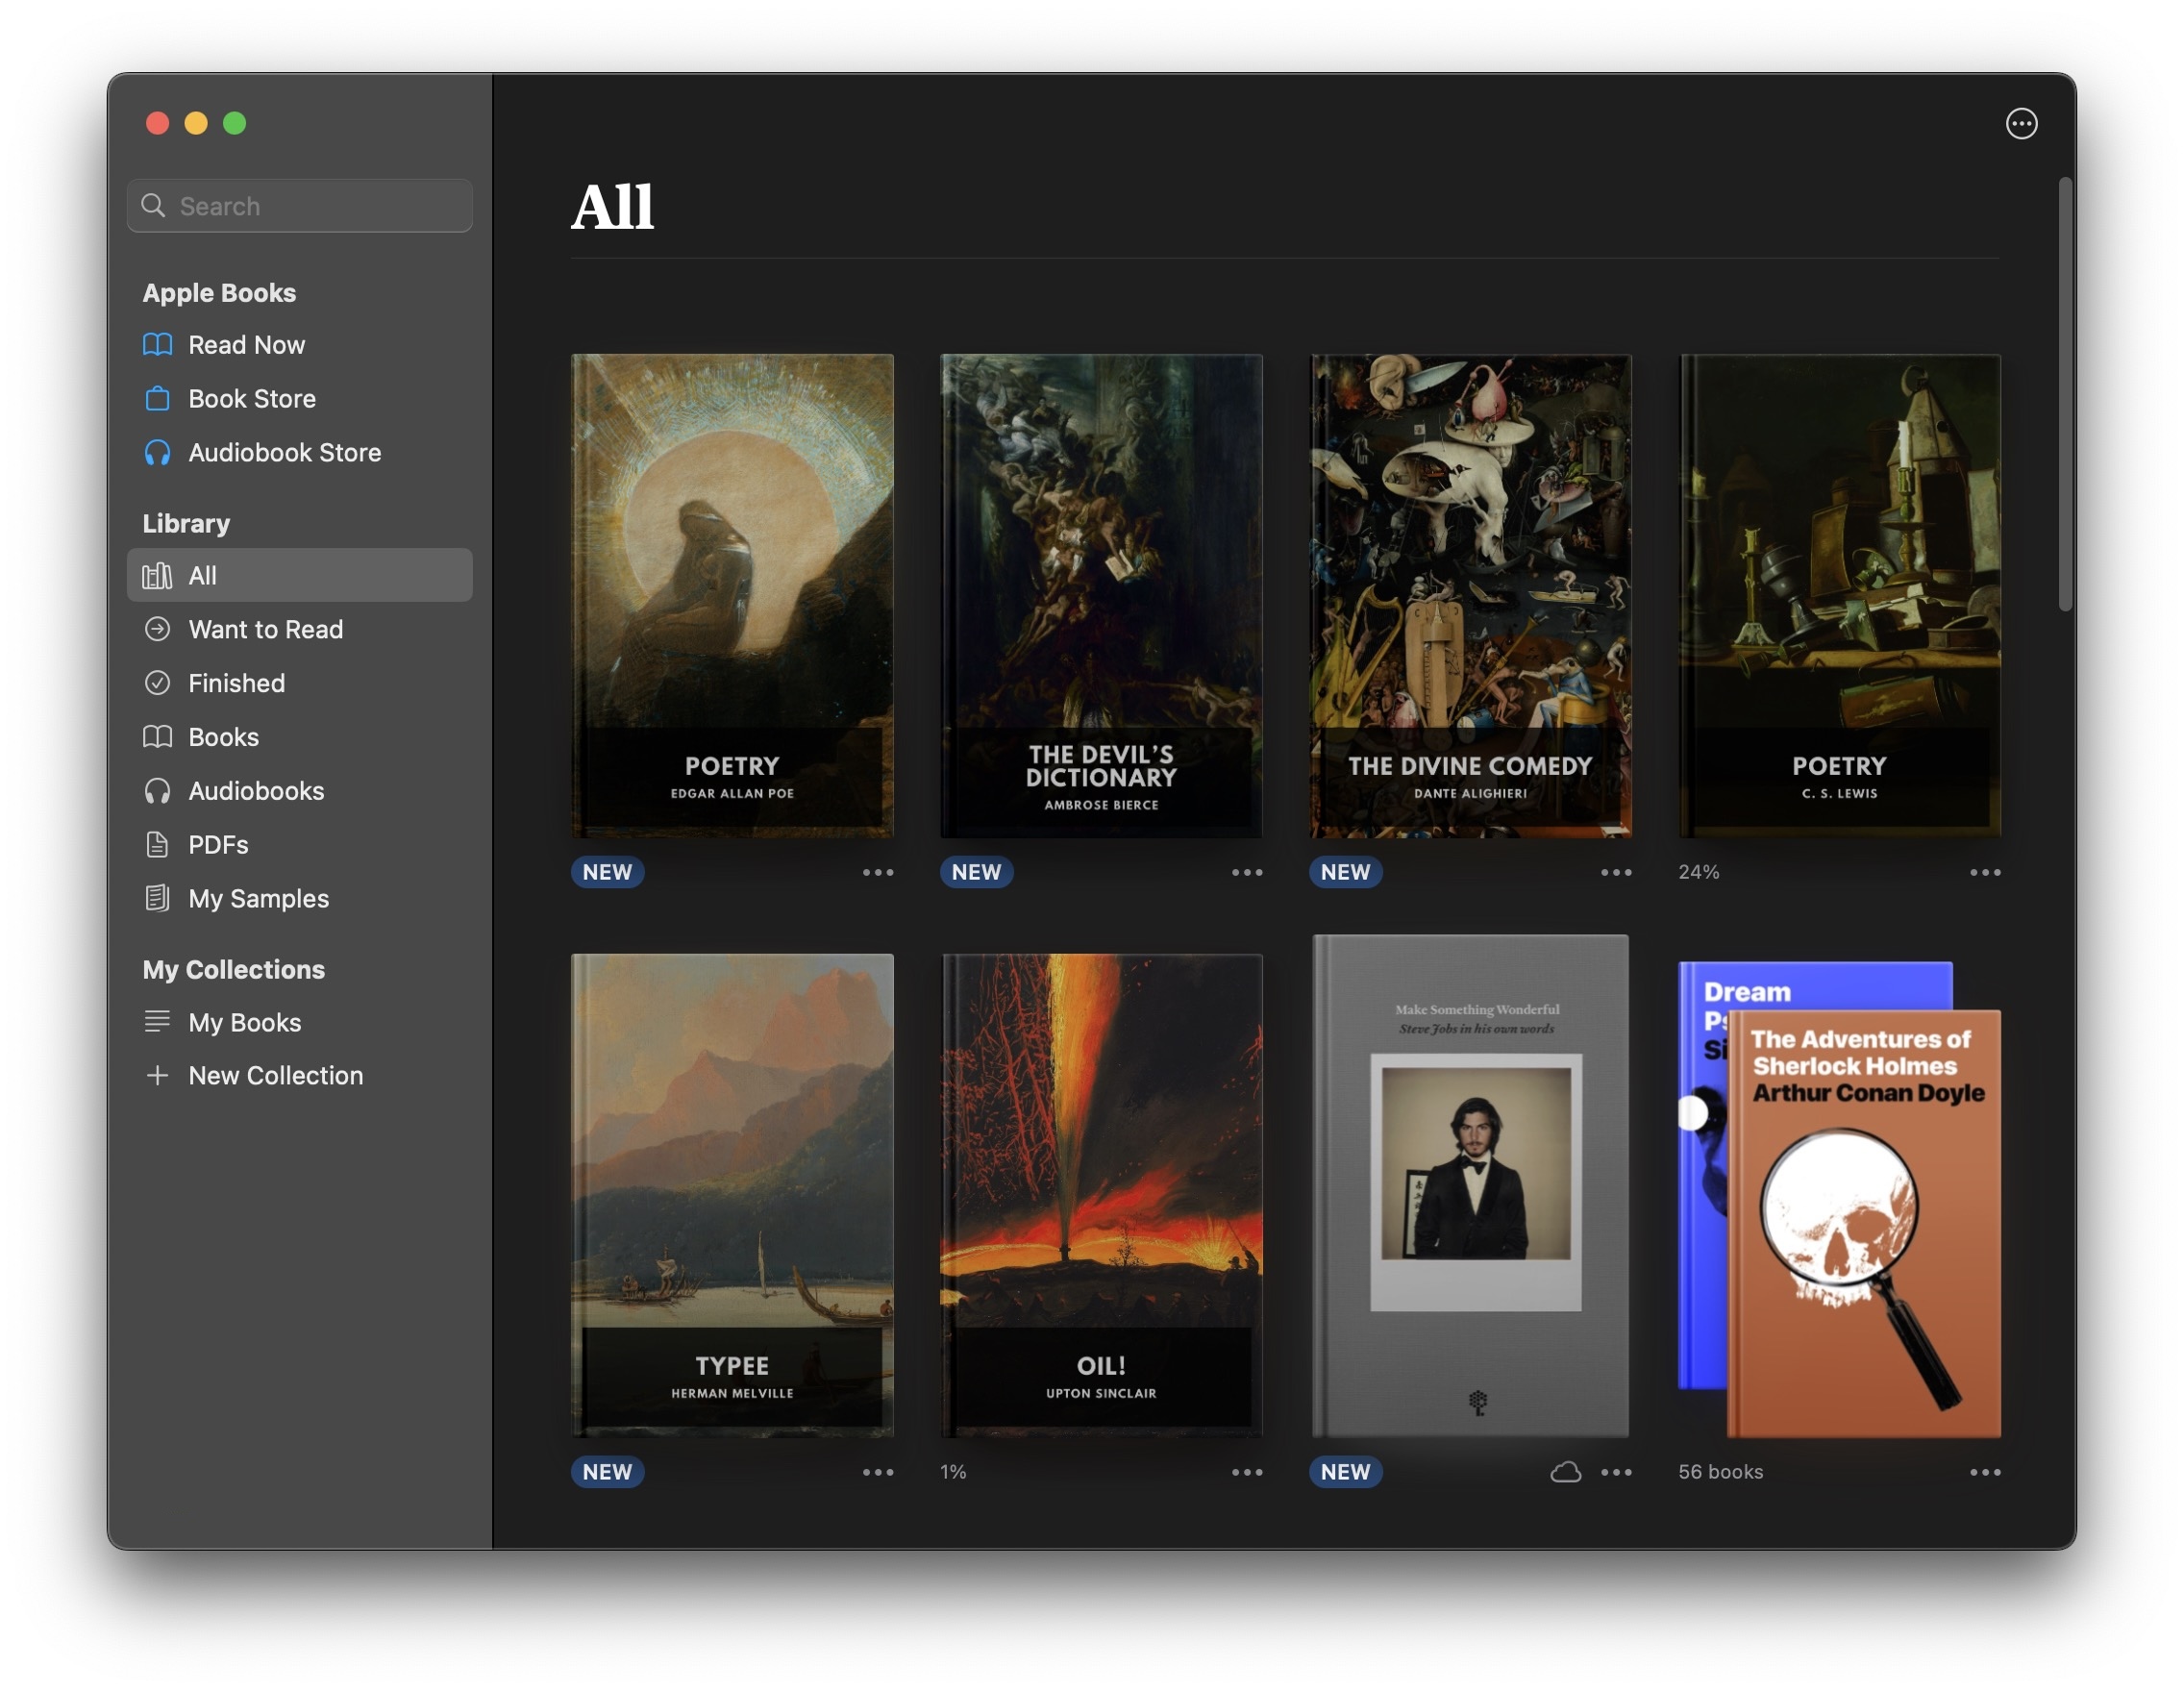Select Books in the Library sidebar

coord(224,737)
